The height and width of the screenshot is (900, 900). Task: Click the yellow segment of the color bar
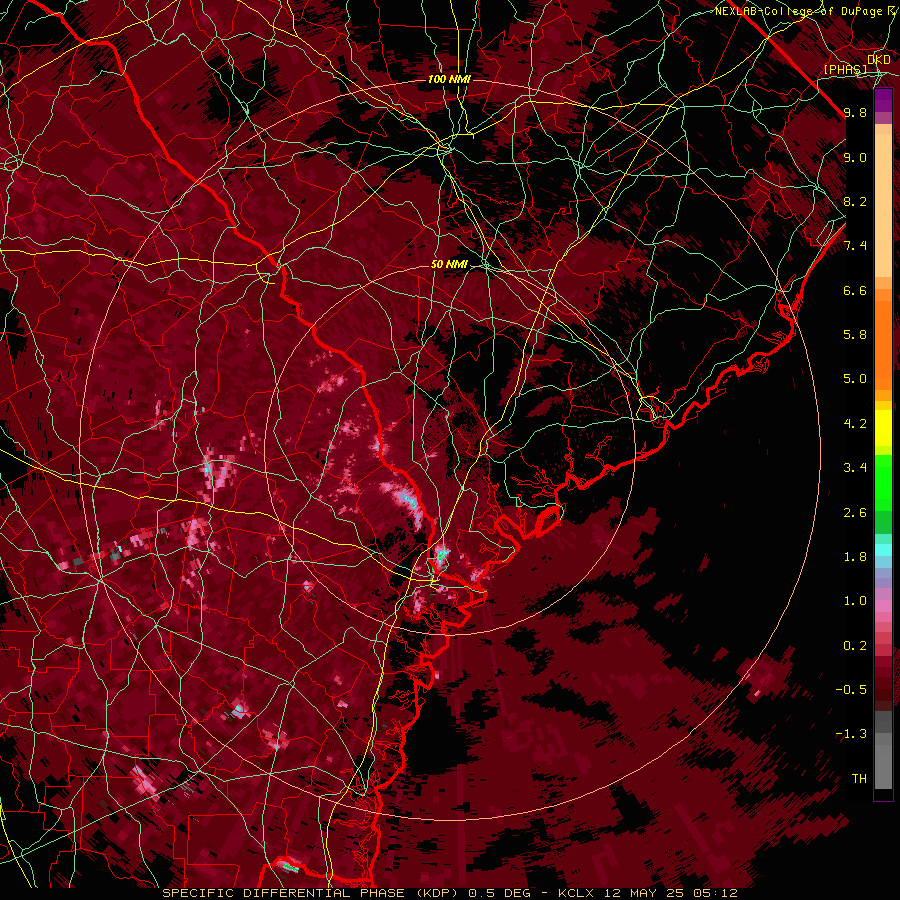coord(883,428)
